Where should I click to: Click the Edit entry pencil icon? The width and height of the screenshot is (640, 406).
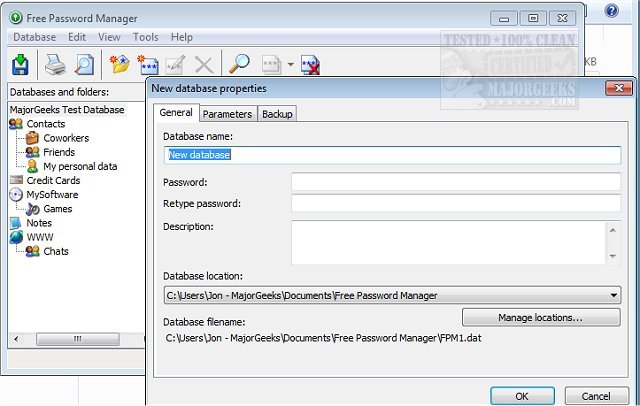(176, 64)
